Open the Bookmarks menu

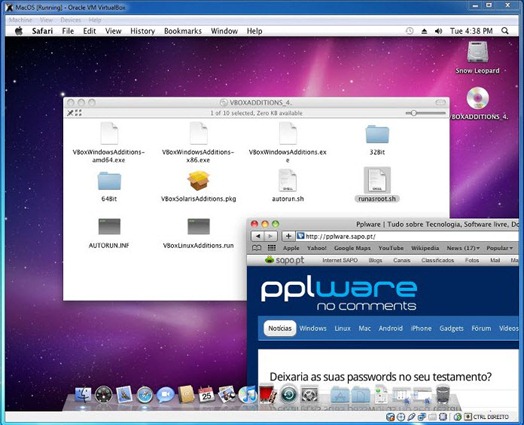[183, 31]
